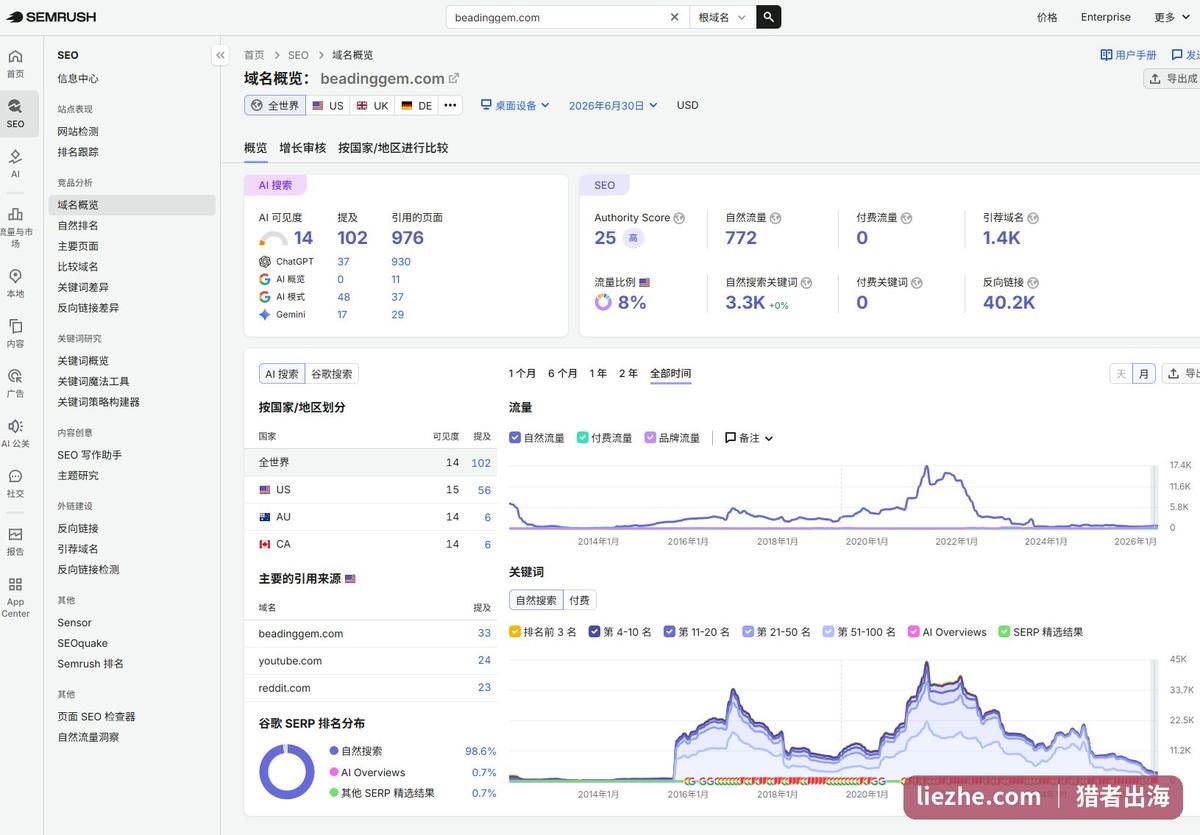The width and height of the screenshot is (1200, 835).
Task: Open 反向链接差异 in sidebar
Action: pyautogui.click(x=88, y=308)
